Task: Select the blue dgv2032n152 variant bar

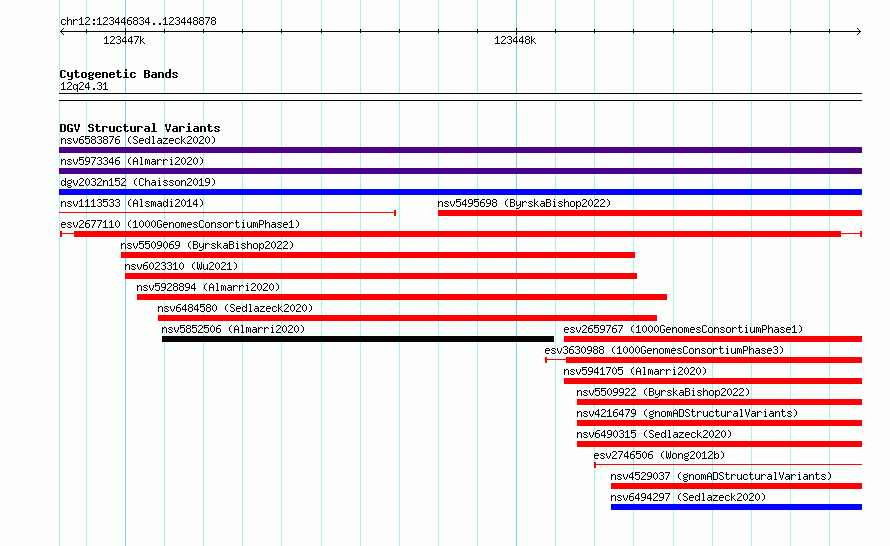Action: point(460,192)
